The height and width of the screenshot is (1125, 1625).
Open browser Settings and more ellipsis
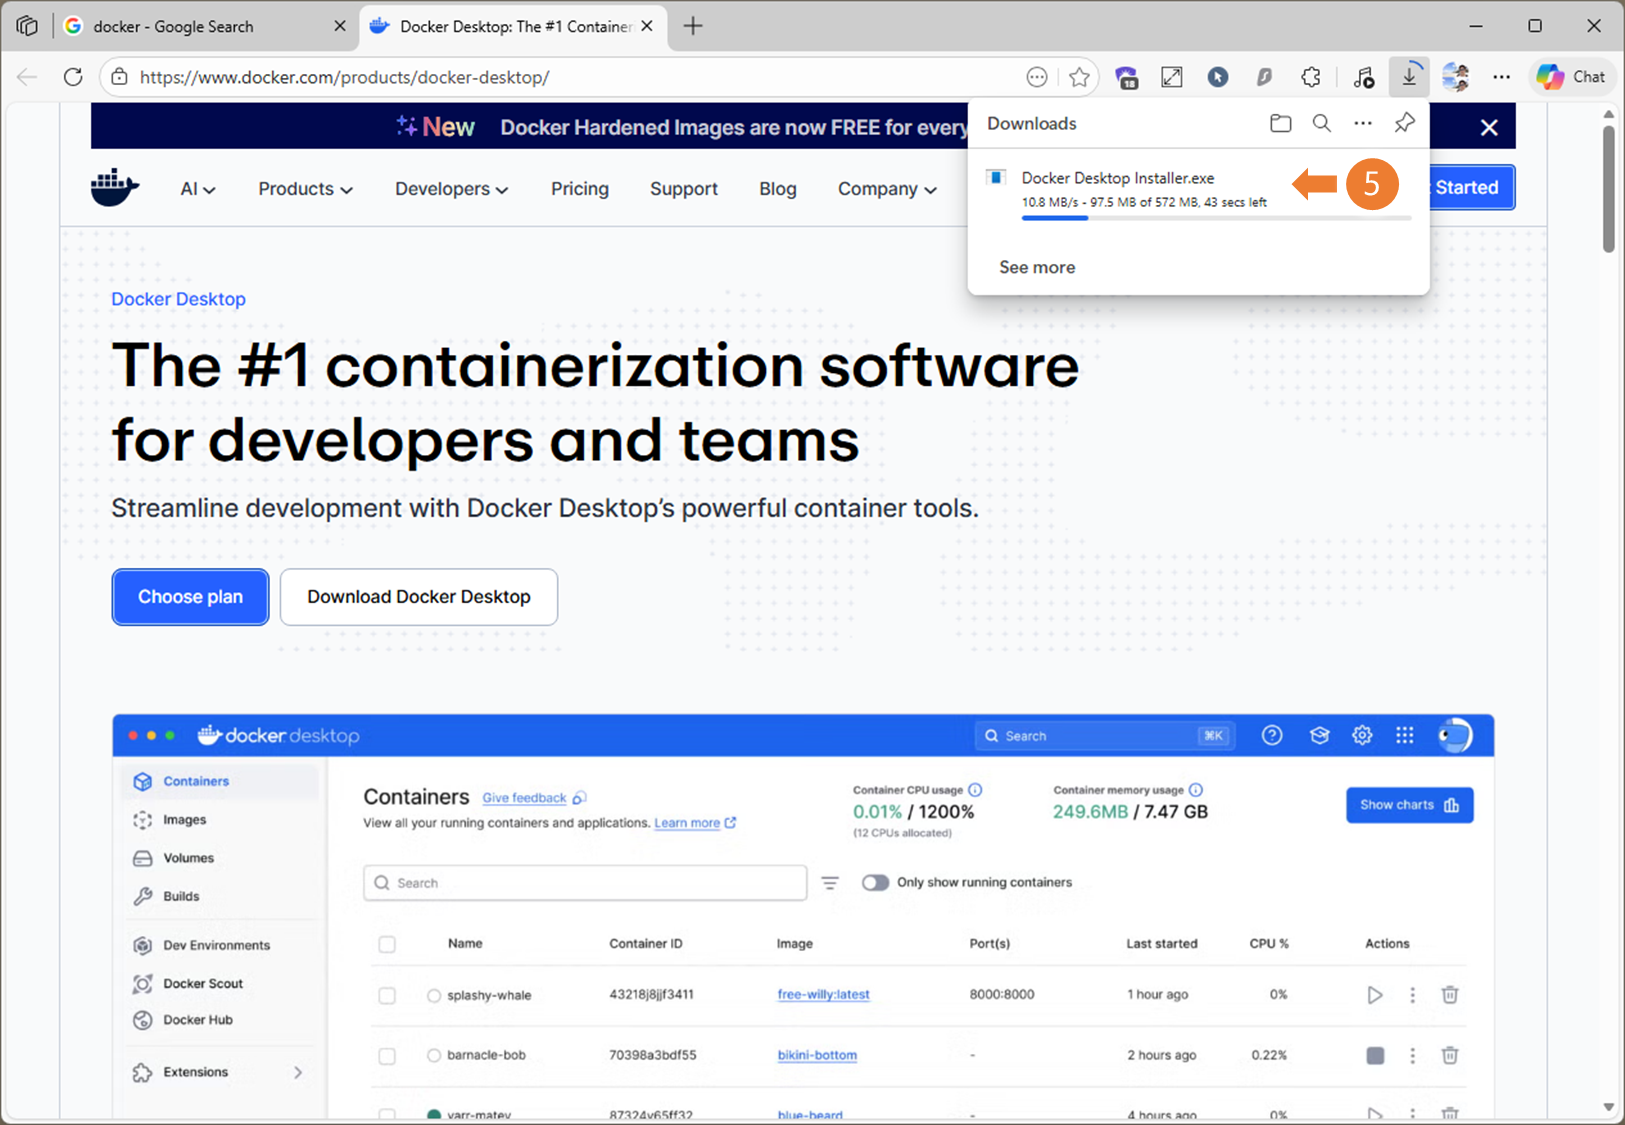[1501, 77]
